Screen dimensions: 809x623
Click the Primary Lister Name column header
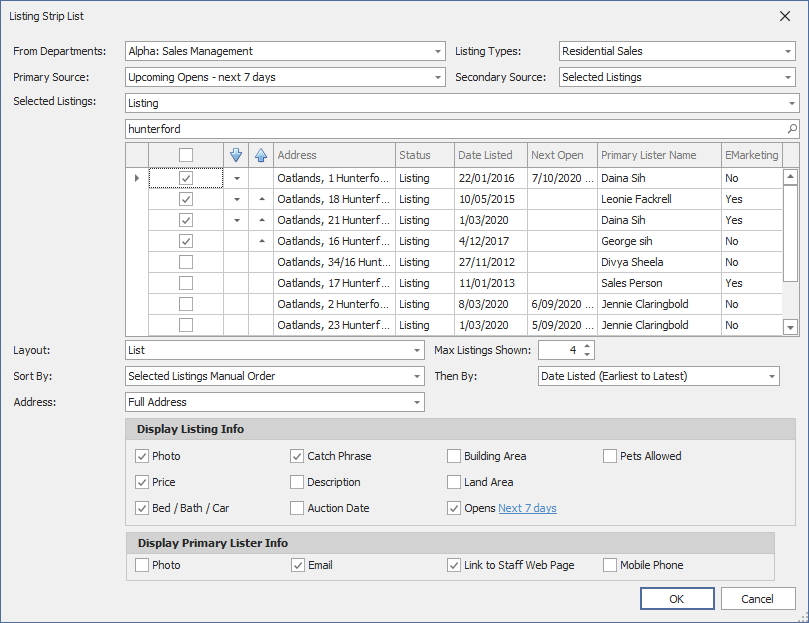click(x=648, y=155)
